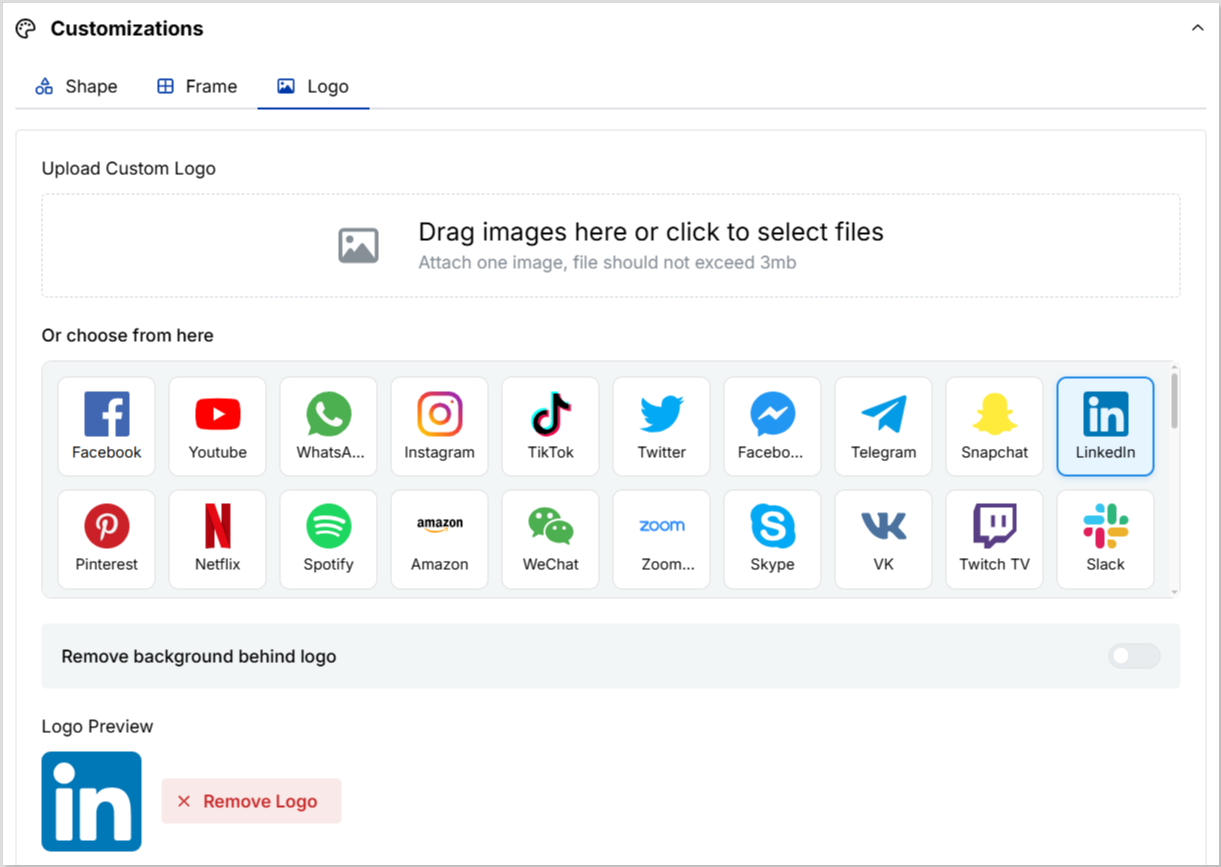Click the scroll-down arrow of logo list

click(1174, 592)
